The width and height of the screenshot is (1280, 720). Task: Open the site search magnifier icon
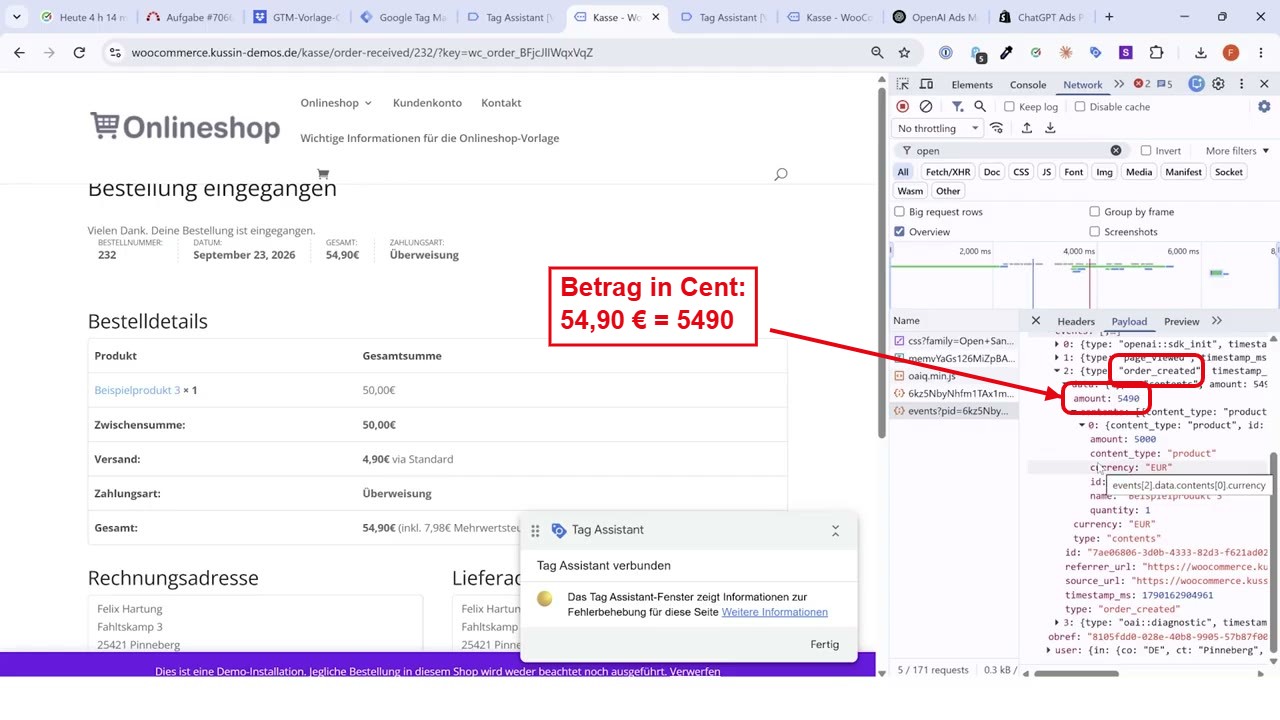(781, 174)
